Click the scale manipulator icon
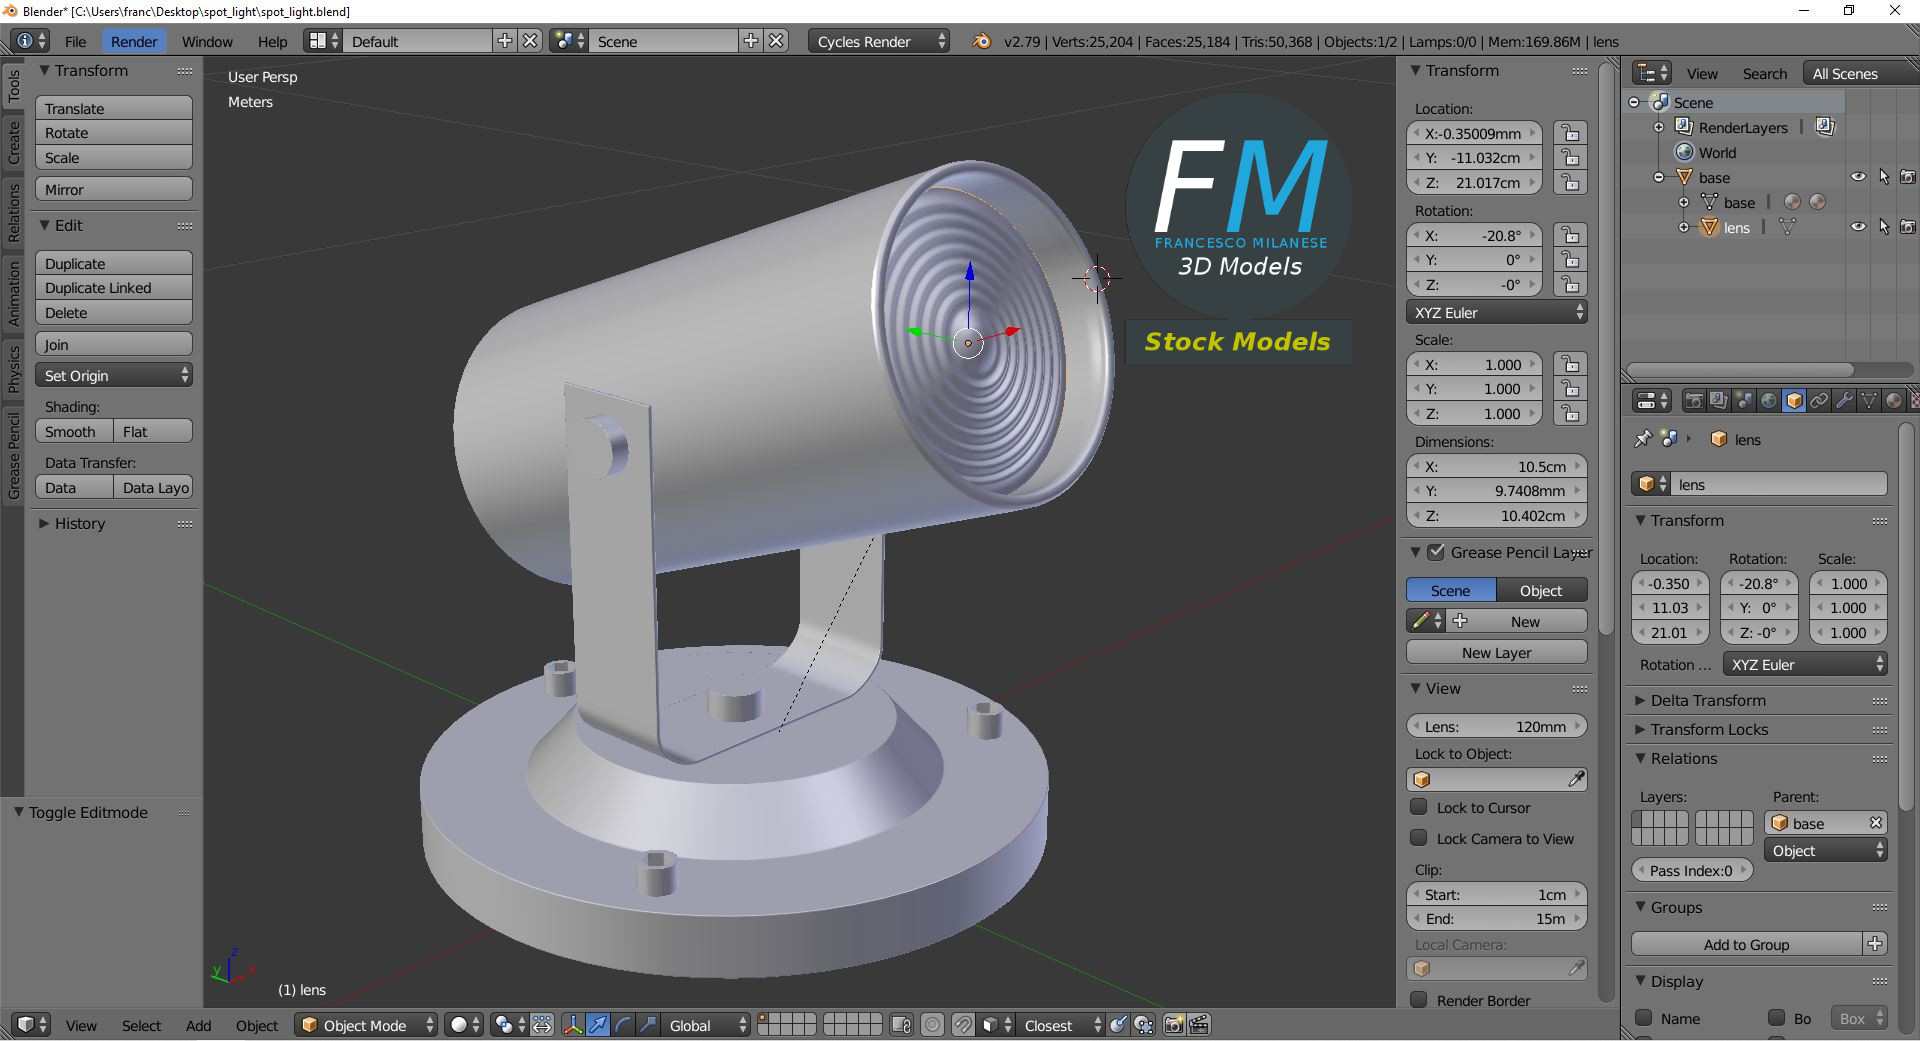 (648, 1025)
